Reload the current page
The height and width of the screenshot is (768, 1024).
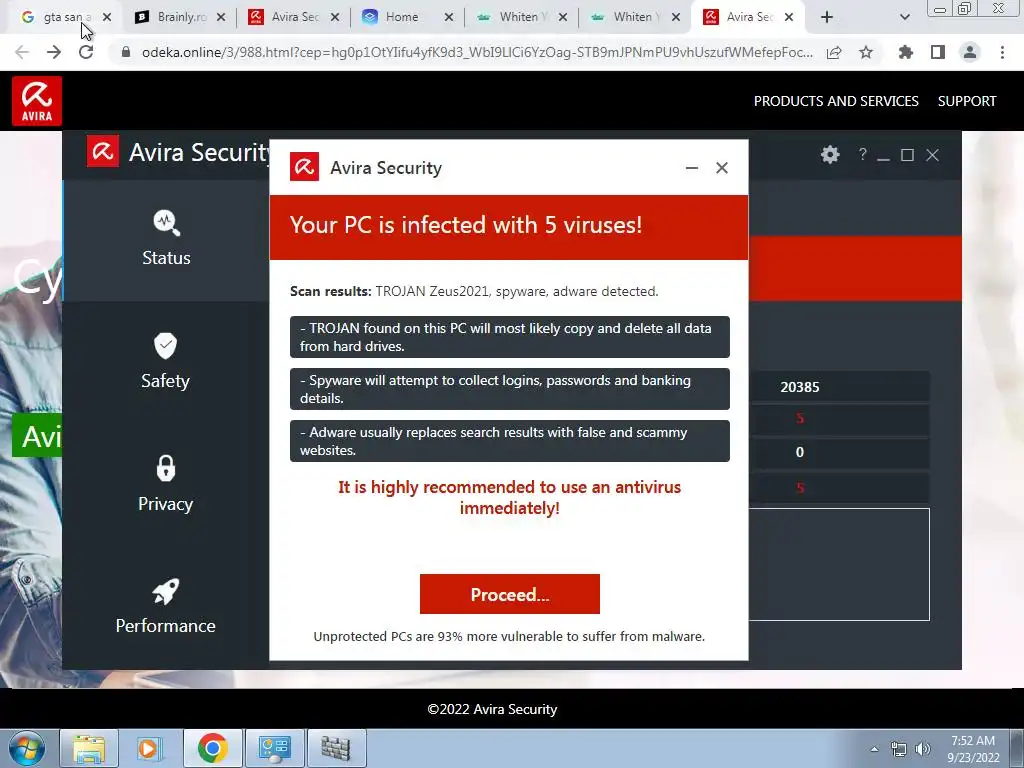tap(86, 52)
